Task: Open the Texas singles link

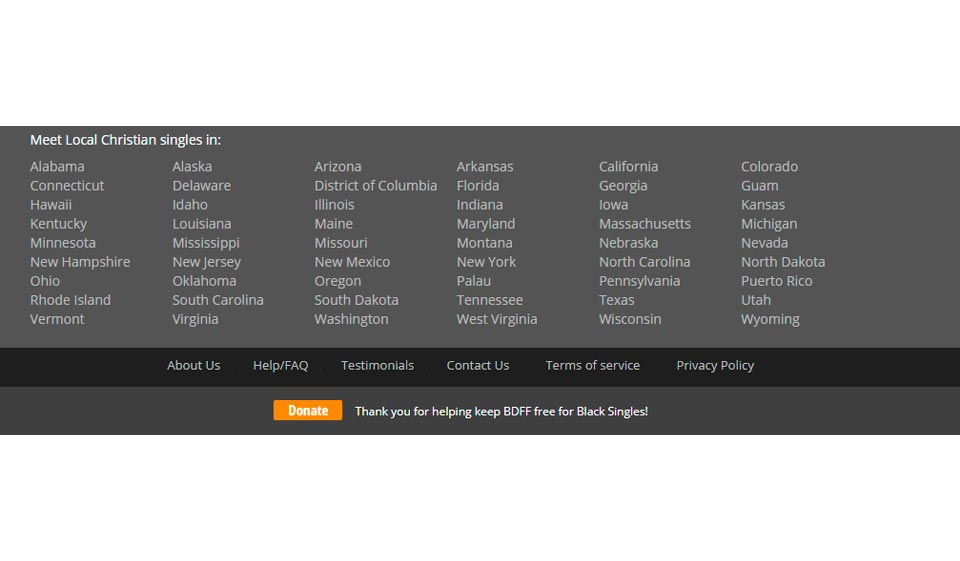Action: 616,300
